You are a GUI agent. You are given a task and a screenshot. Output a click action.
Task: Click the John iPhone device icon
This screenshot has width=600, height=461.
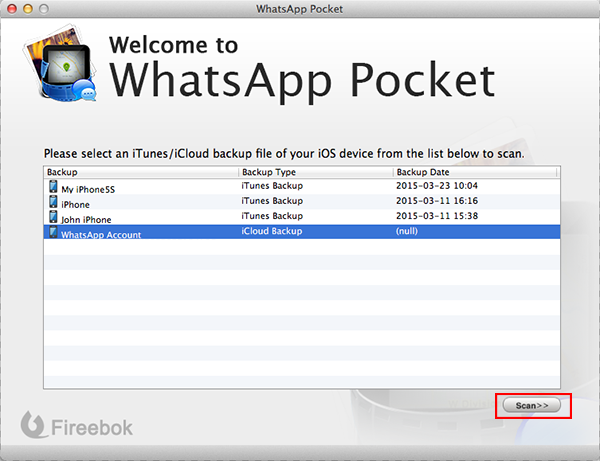coord(54,217)
